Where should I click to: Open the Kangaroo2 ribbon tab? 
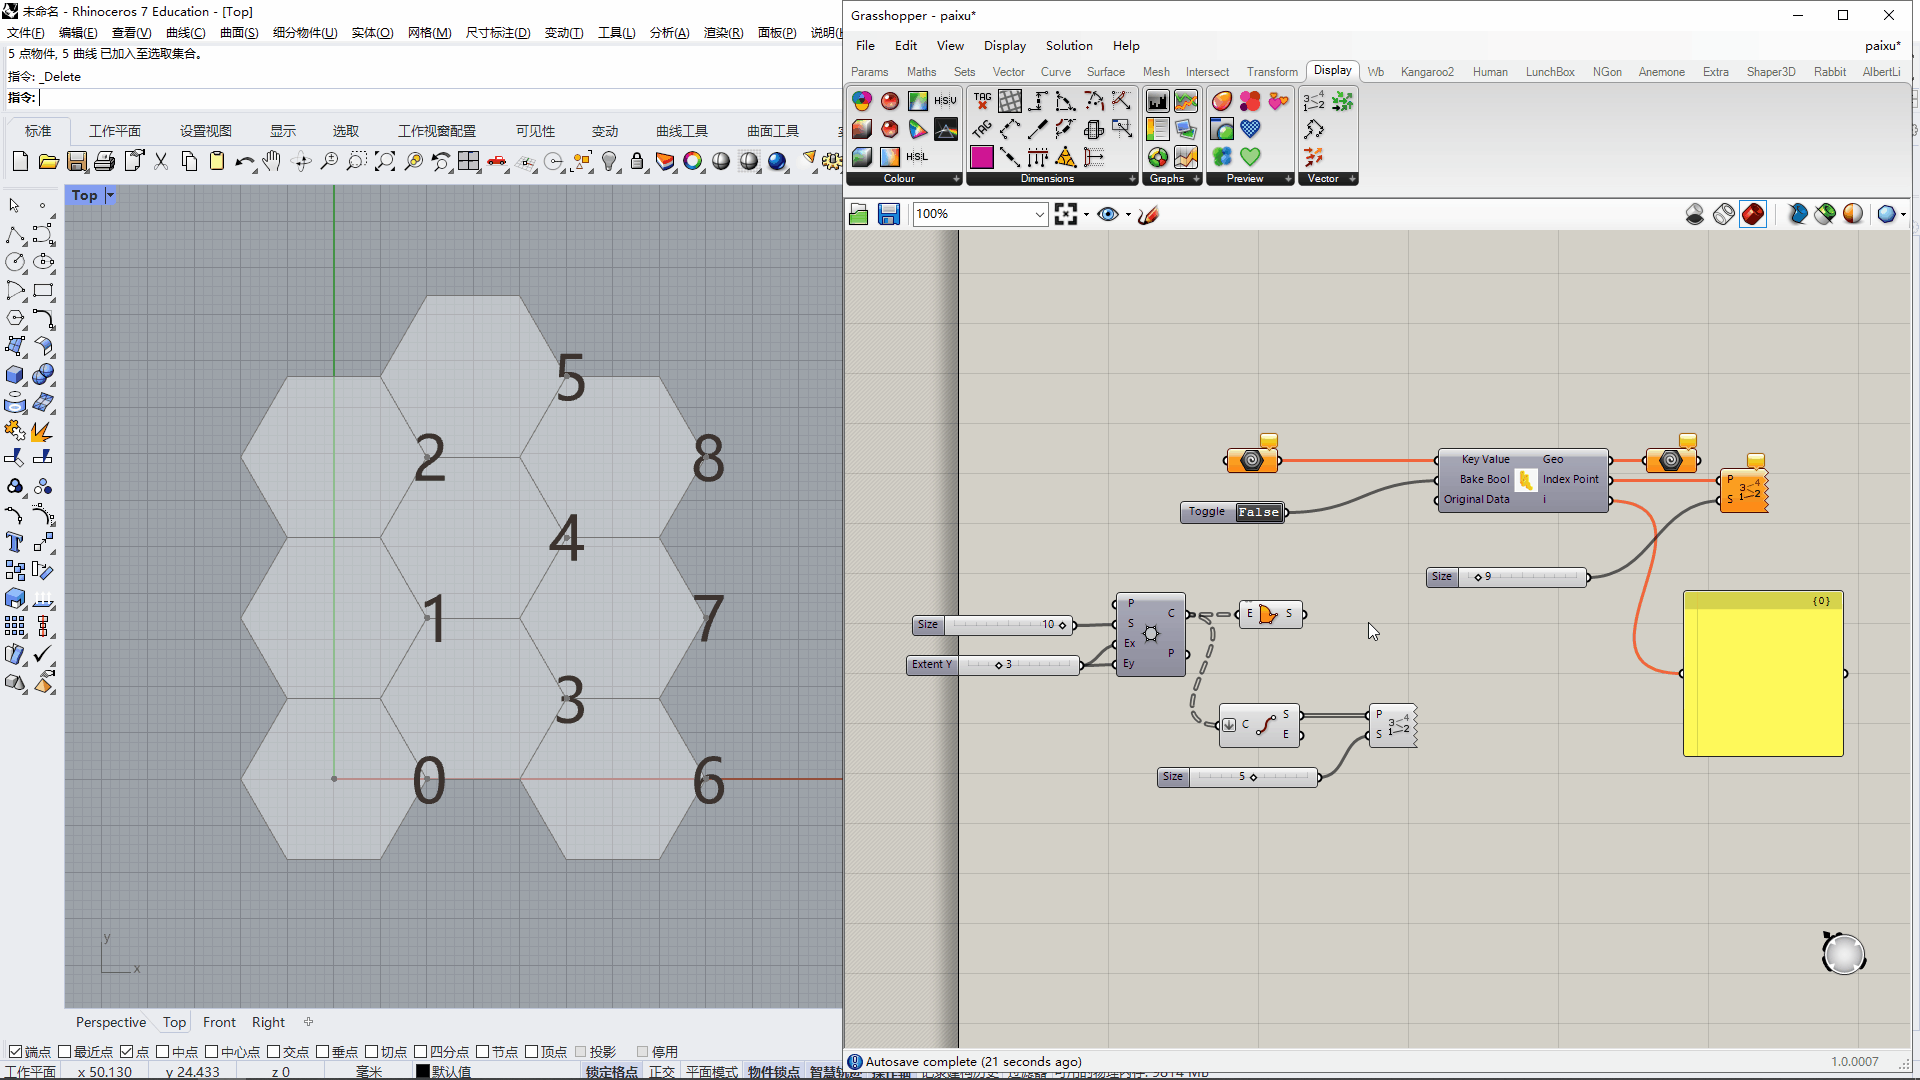coord(1426,72)
